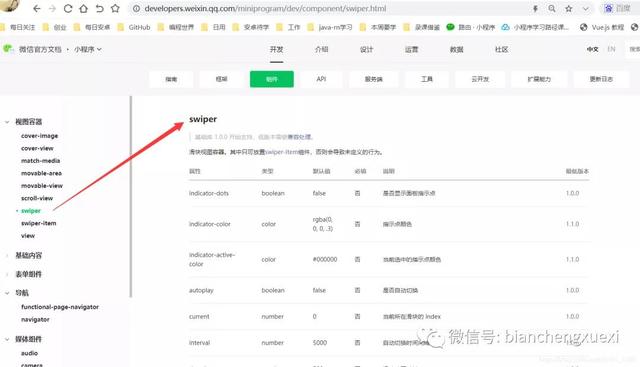Bookmark the page with the toolbar star outline
The height and width of the screenshot is (367, 640).
115,9
